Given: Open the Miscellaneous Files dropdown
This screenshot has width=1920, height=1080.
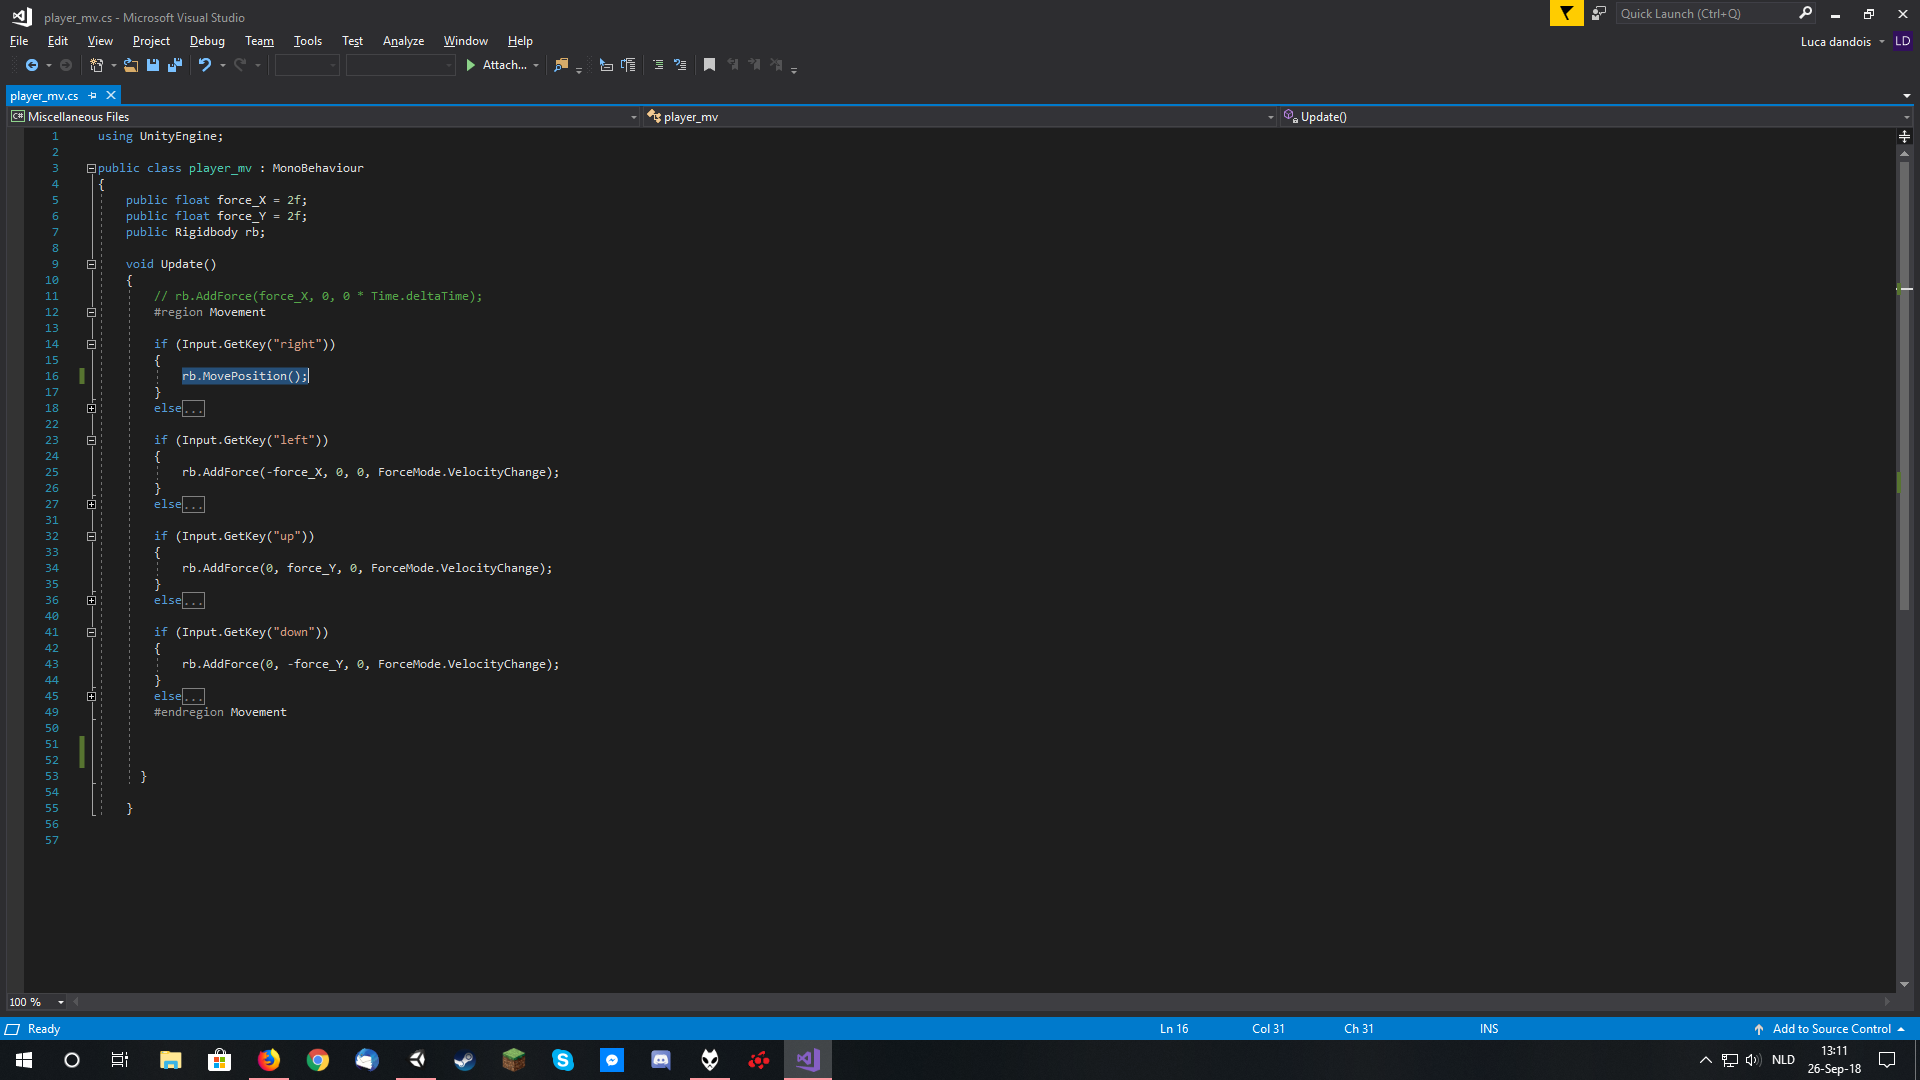Looking at the screenshot, I should point(633,117).
